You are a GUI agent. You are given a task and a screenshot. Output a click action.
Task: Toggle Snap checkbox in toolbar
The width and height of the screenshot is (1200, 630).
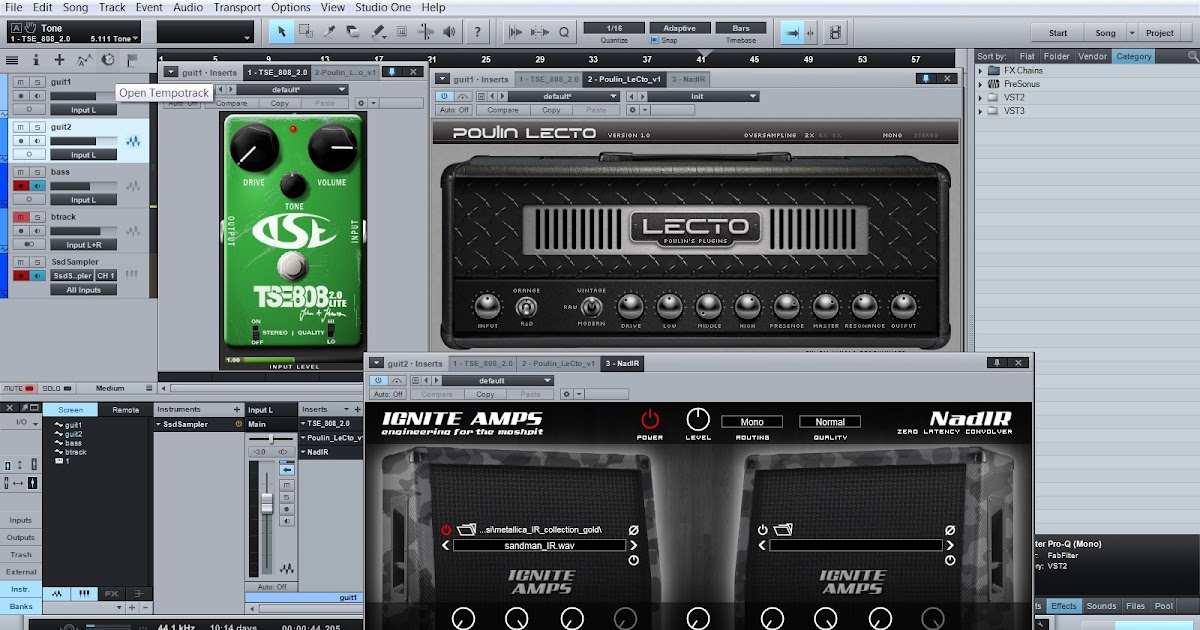coord(655,40)
